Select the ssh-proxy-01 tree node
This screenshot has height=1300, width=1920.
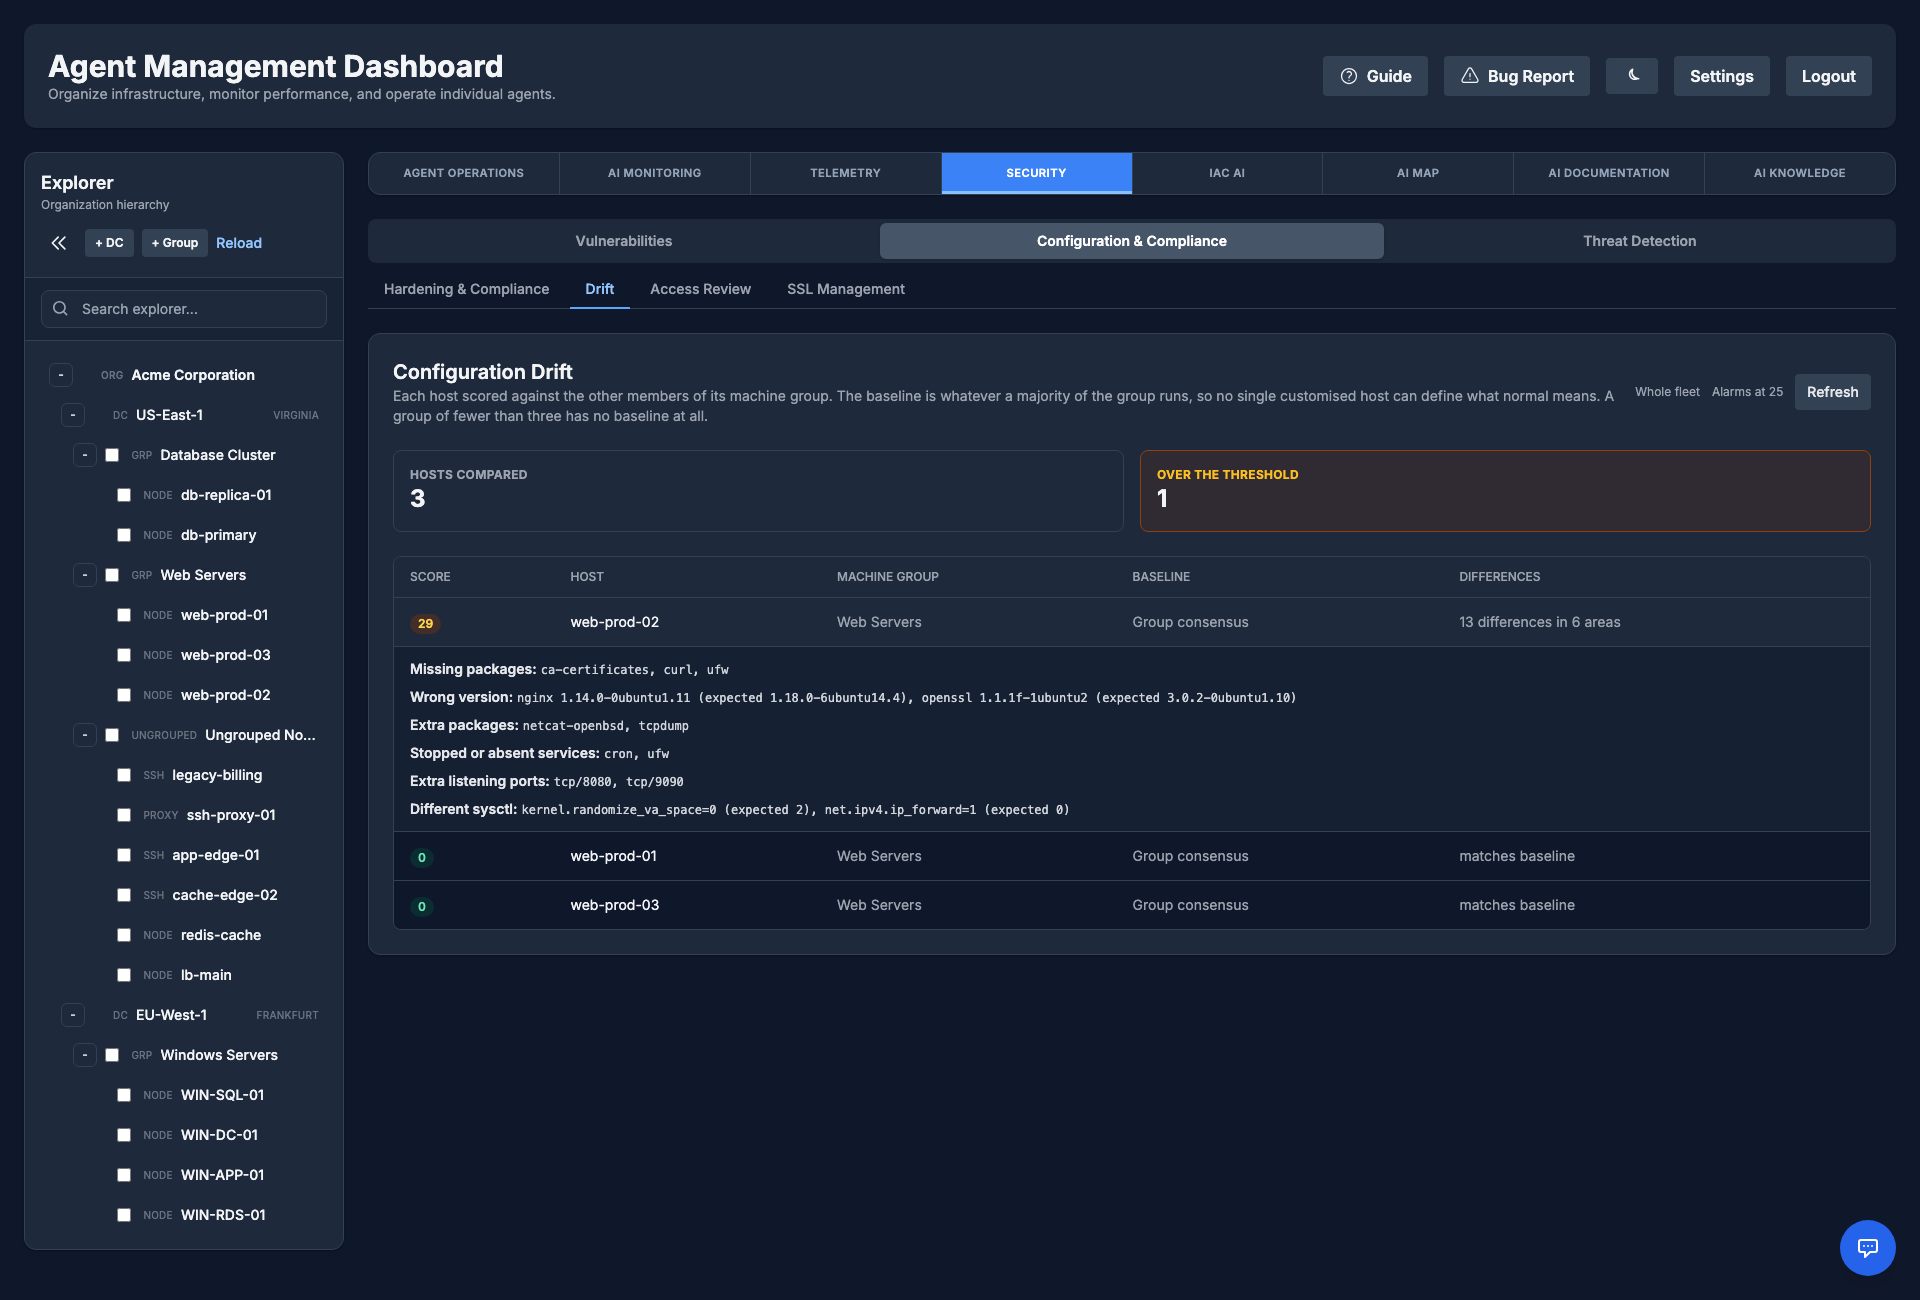click(x=231, y=815)
